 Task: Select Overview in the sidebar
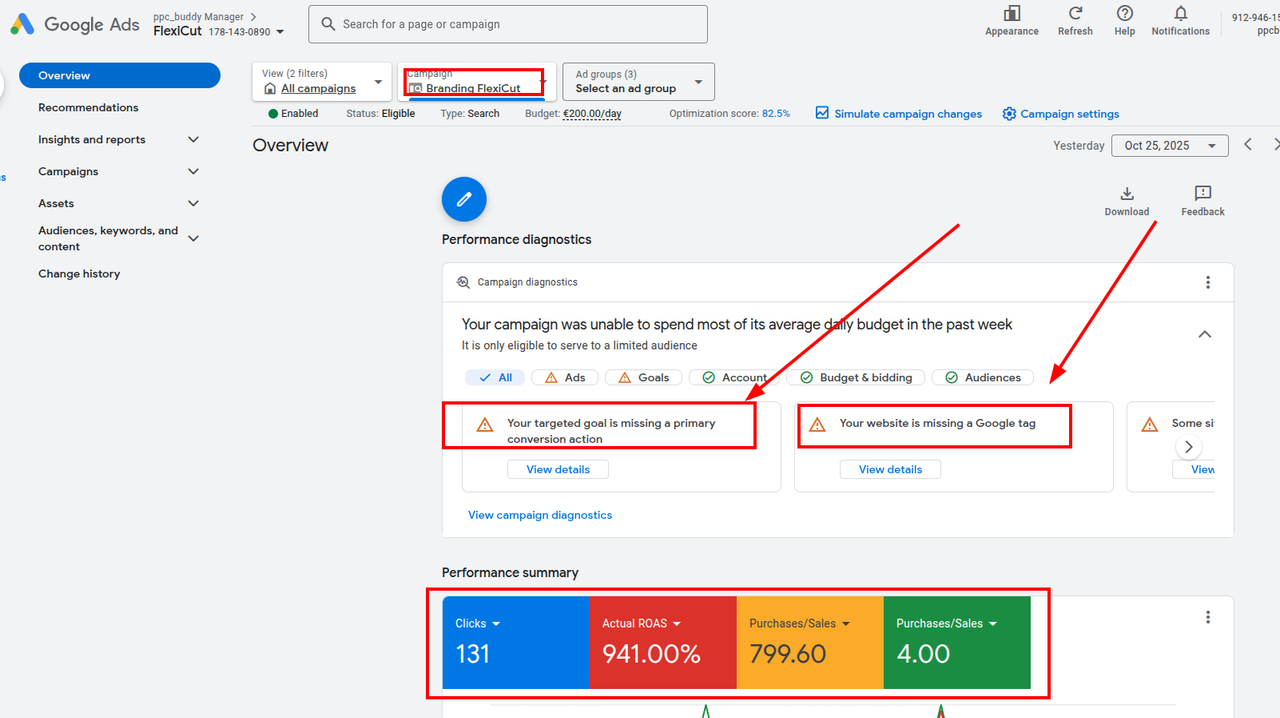point(119,75)
